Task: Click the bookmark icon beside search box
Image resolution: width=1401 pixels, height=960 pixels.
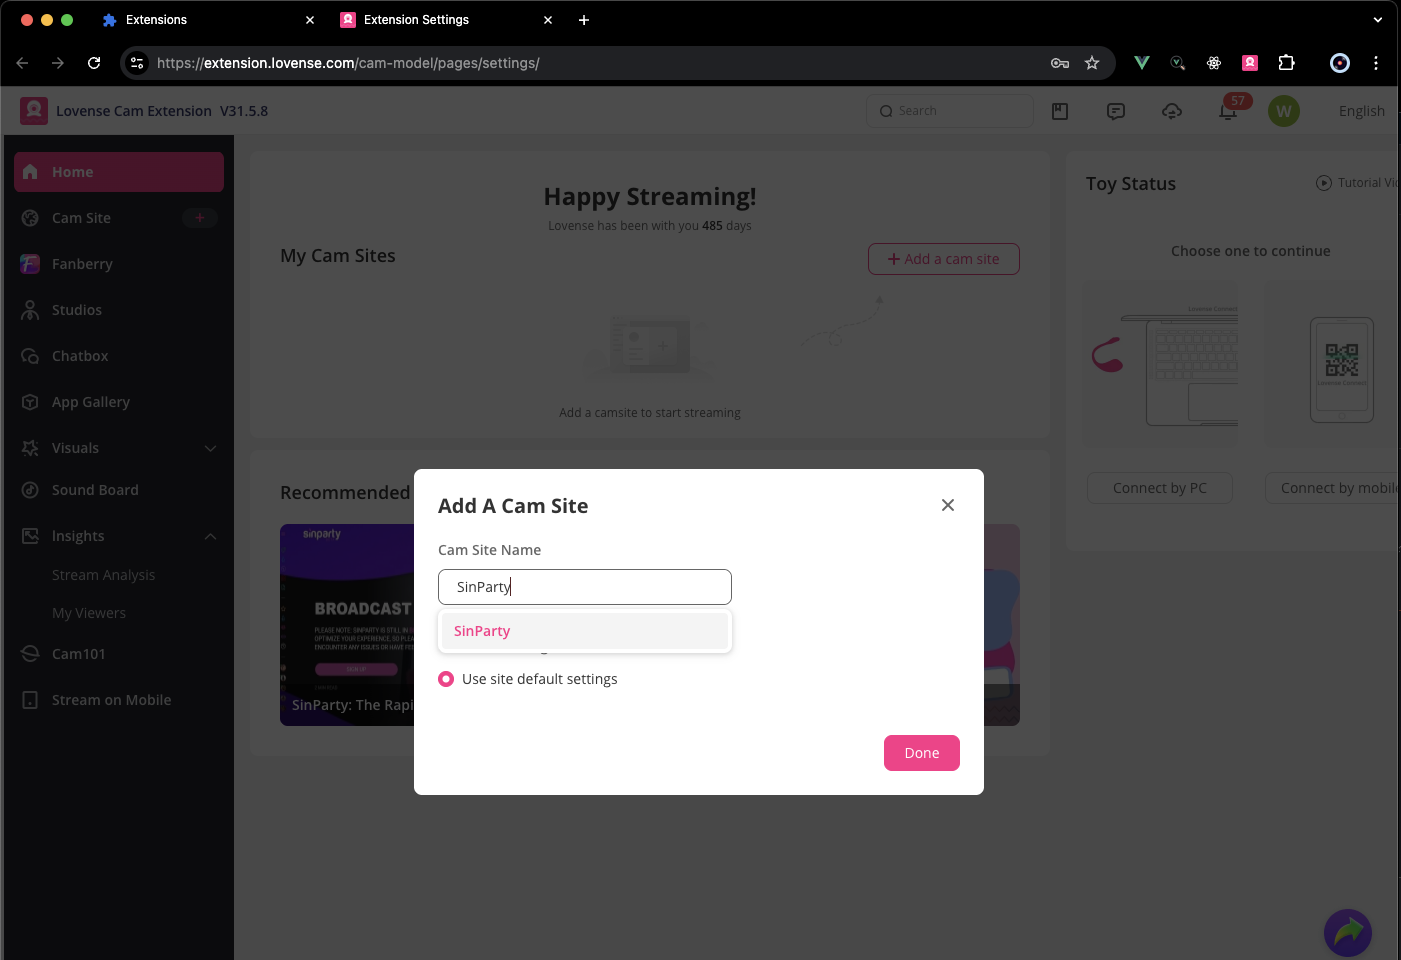Action: [1060, 111]
